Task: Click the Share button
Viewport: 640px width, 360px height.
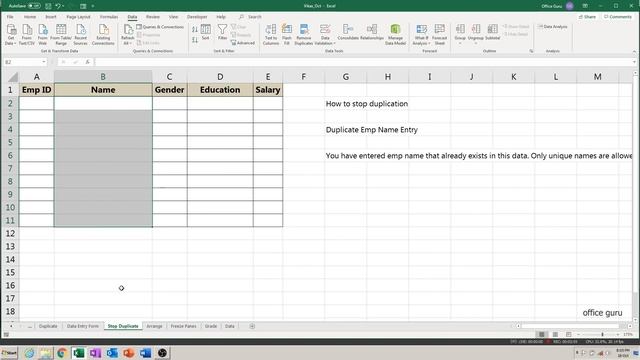Action: pyautogui.click(x=587, y=17)
